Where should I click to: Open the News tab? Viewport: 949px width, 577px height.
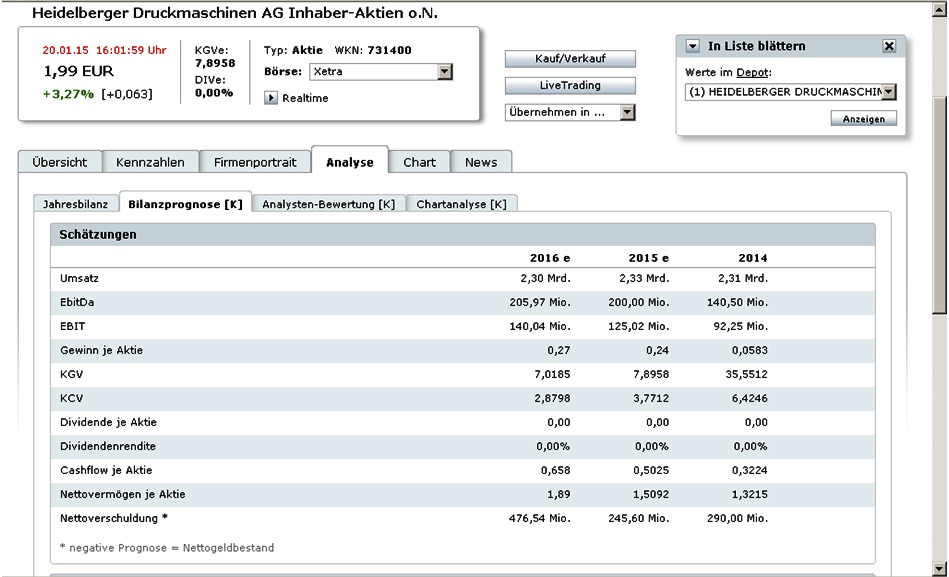coord(481,162)
